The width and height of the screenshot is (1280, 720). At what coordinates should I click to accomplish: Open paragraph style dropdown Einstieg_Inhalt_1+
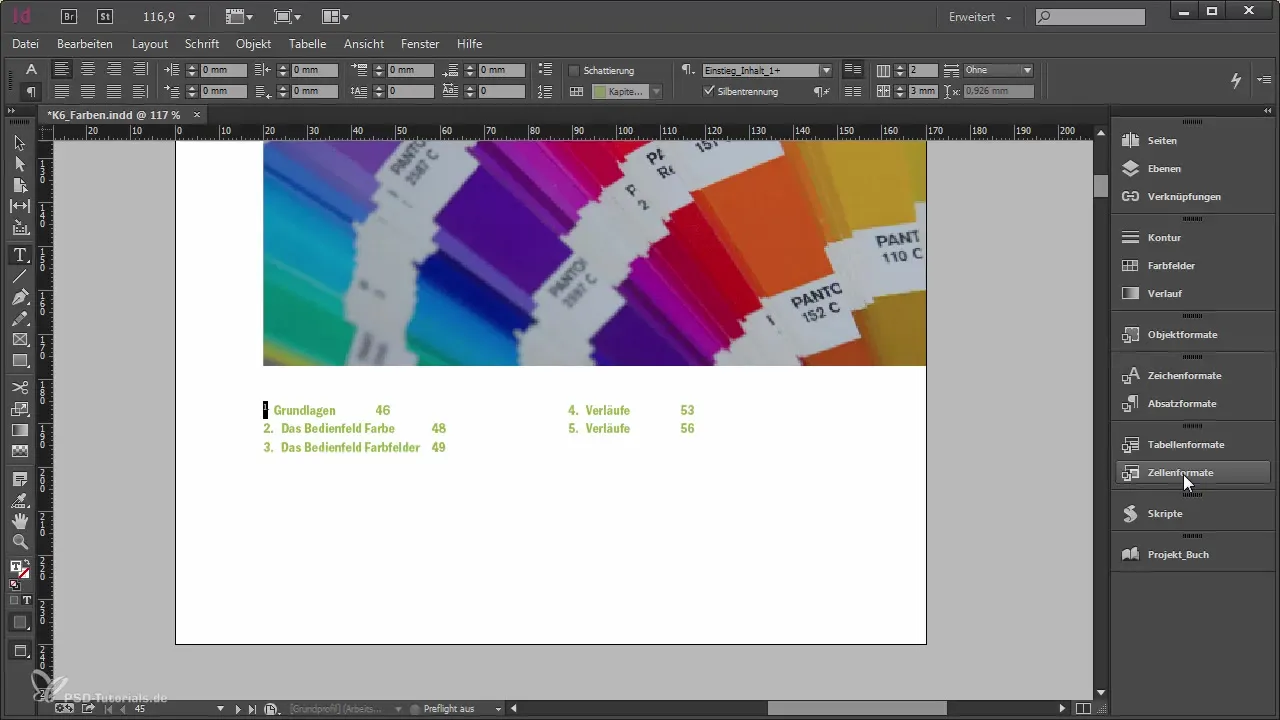tap(826, 70)
